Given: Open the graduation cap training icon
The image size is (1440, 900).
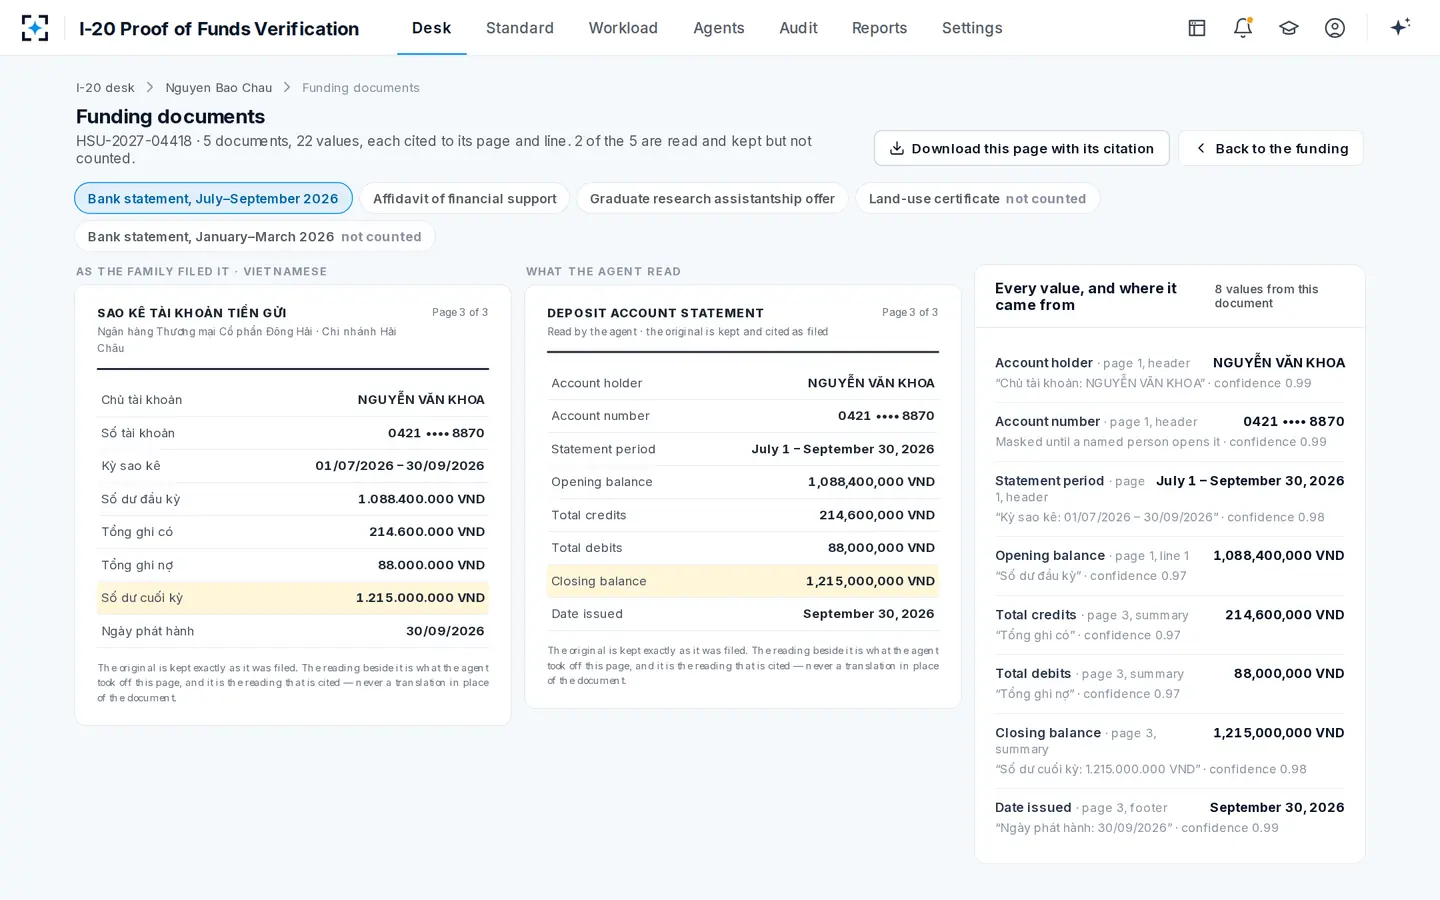Looking at the screenshot, I should pos(1289,28).
